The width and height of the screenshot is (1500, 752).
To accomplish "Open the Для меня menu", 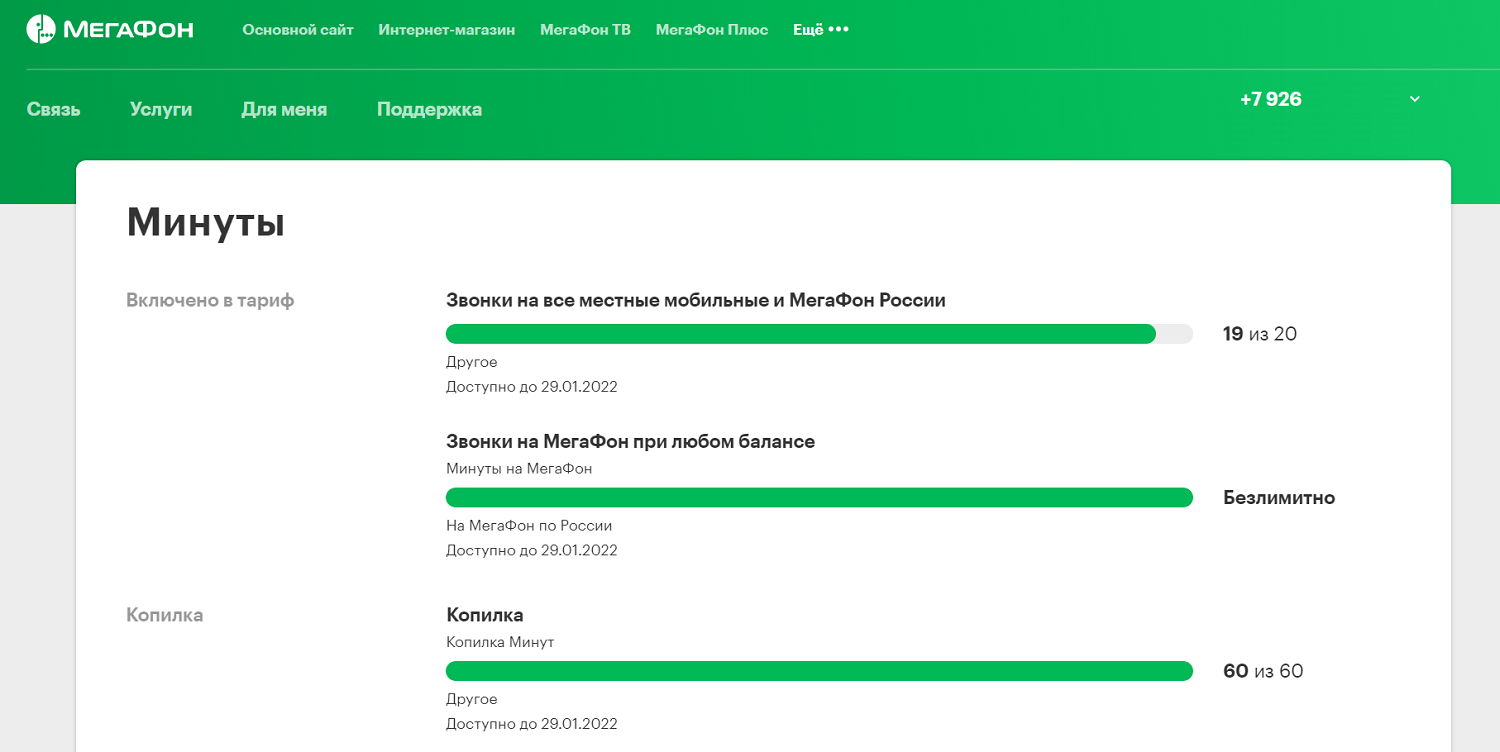I will 284,109.
